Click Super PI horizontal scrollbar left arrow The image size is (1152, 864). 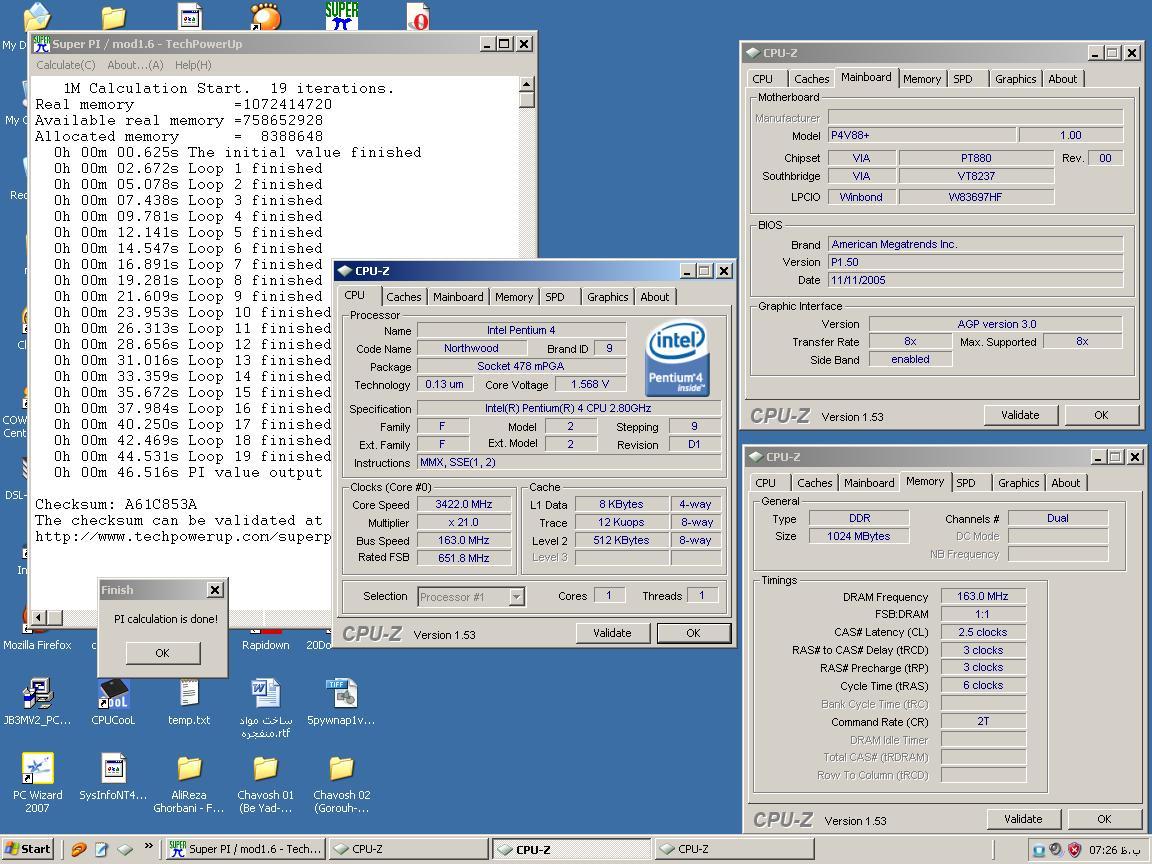coord(39,617)
